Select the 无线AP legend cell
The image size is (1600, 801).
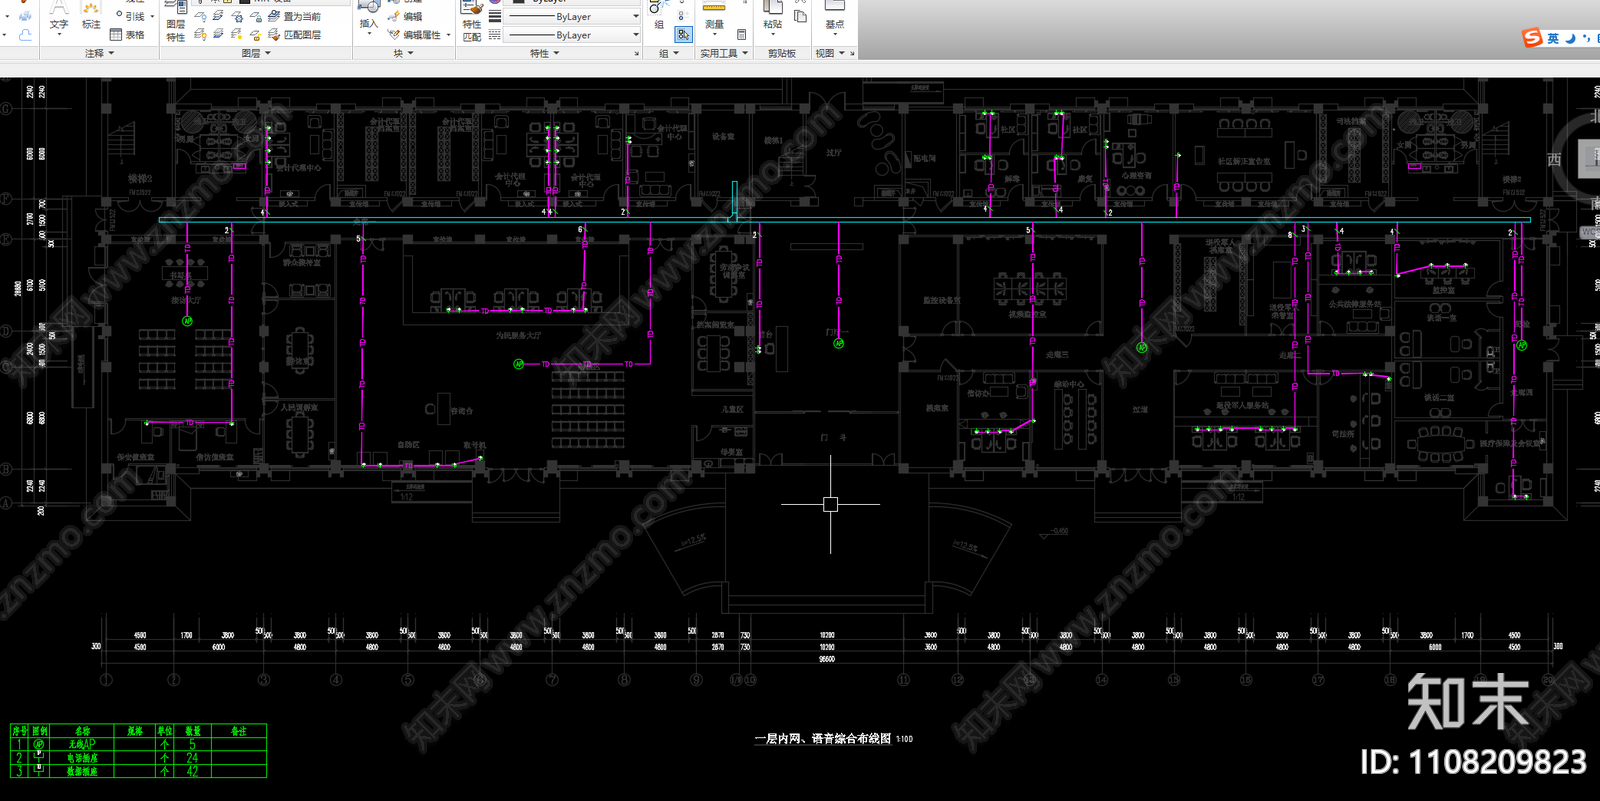82,745
